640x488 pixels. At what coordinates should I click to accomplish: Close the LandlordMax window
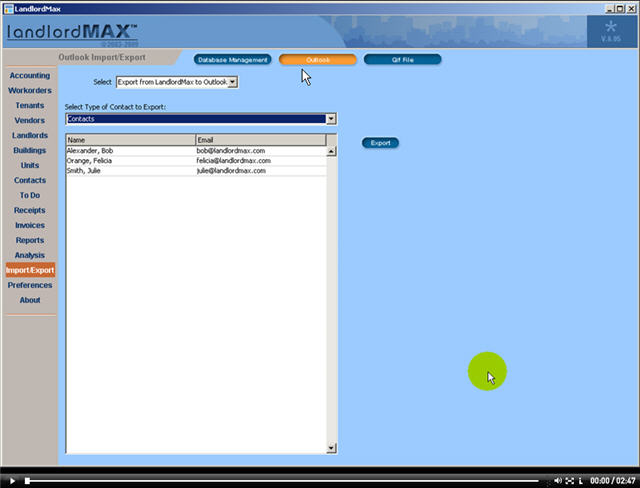pyautogui.click(x=630, y=9)
